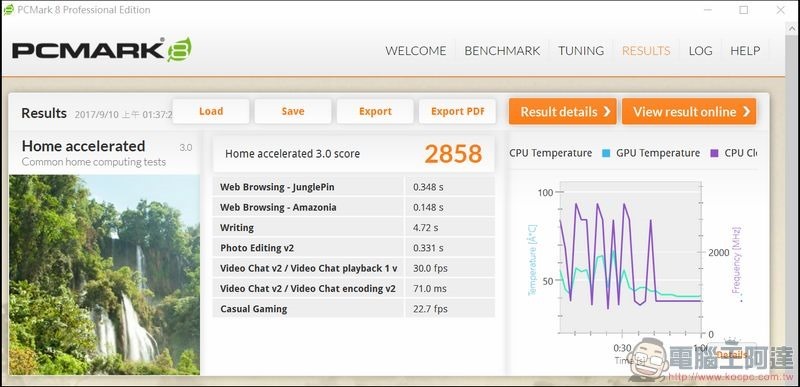The image size is (800, 387).
Task: Click View result online
Action: 689,111
